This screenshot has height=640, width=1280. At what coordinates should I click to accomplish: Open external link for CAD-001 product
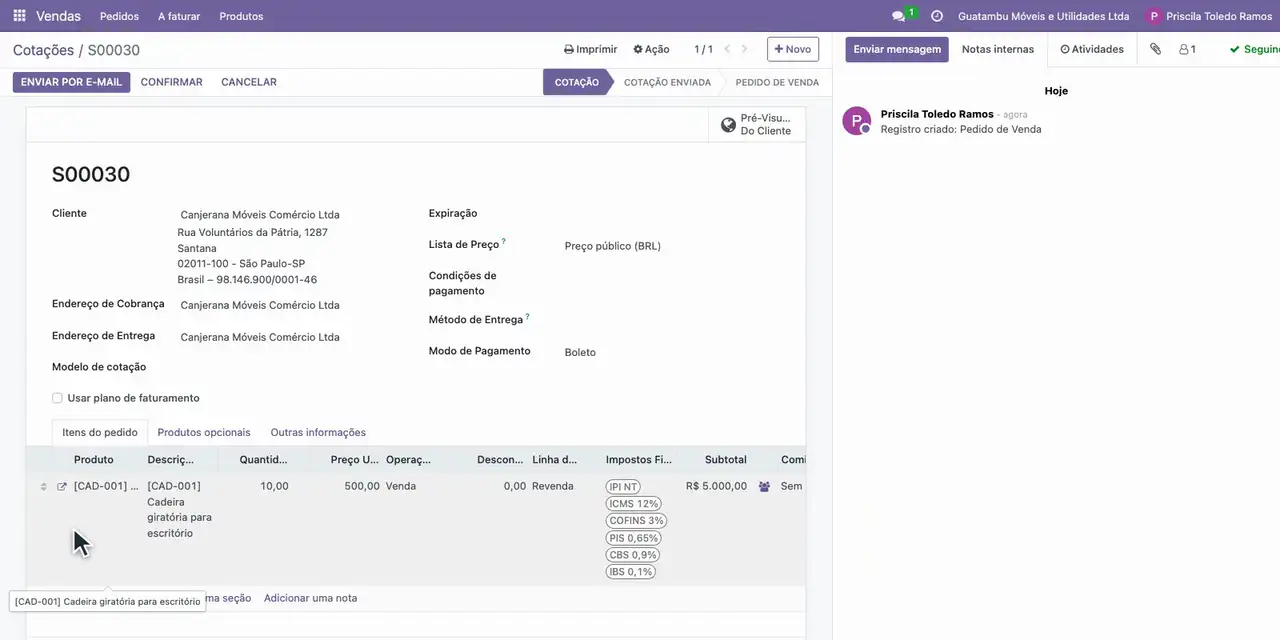click(62, 487)
